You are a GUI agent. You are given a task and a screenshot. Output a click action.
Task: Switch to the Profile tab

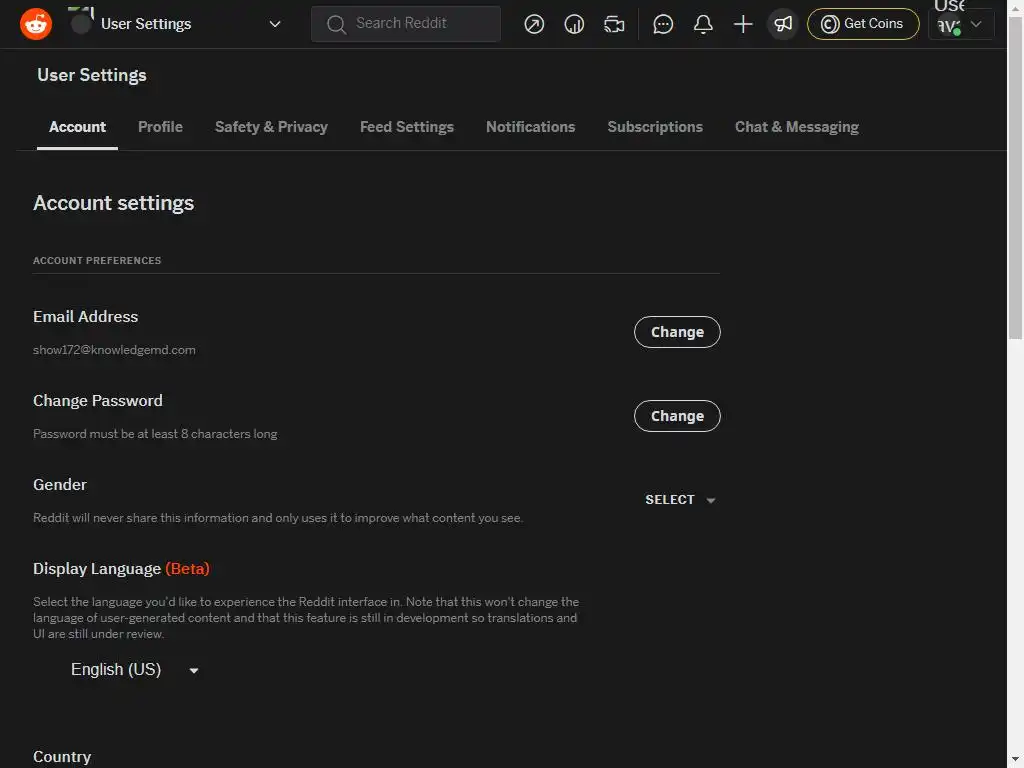[160, 127]
